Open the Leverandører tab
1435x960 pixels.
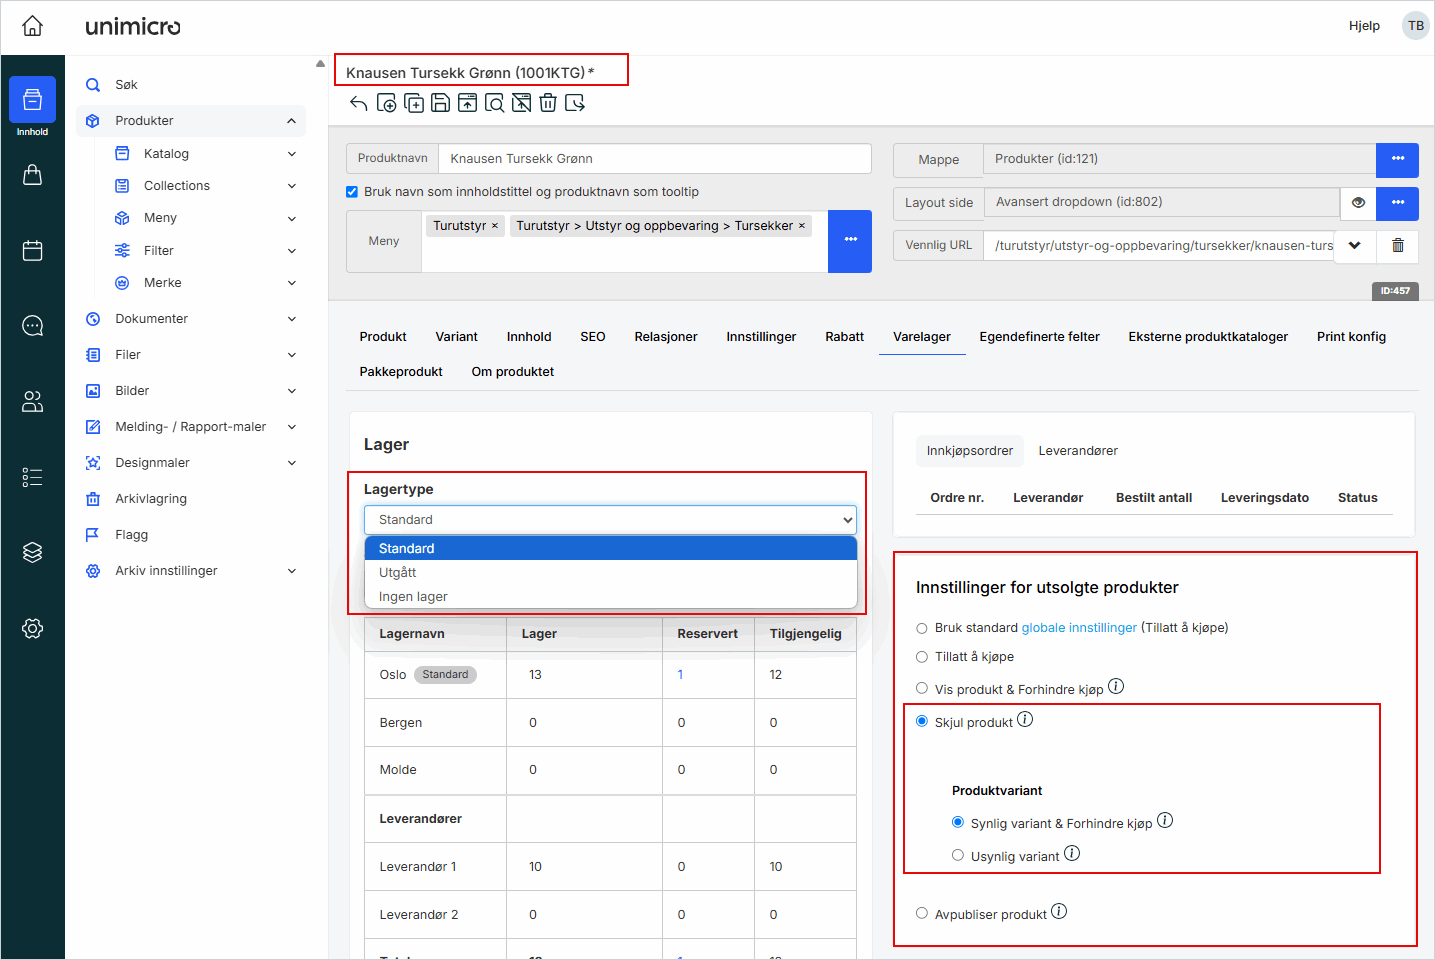pyautogui.click(x=1078, y=451)
